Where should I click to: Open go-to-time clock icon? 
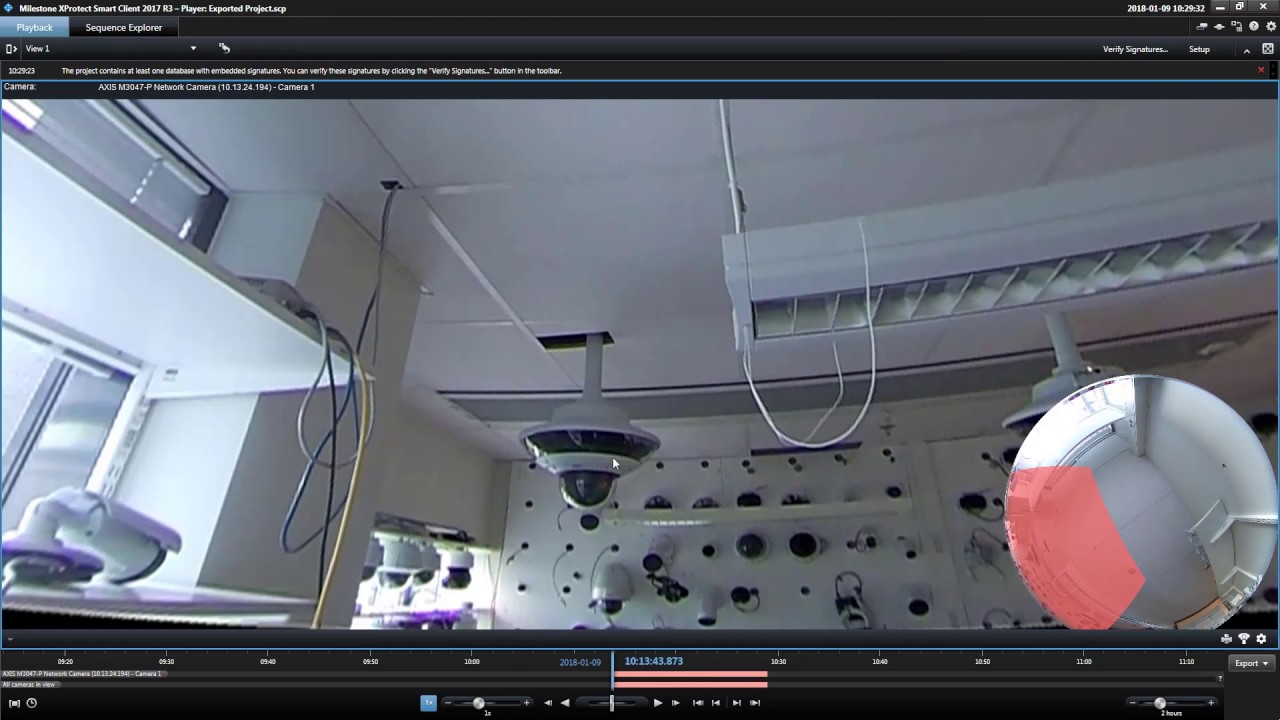pos(31,703)
